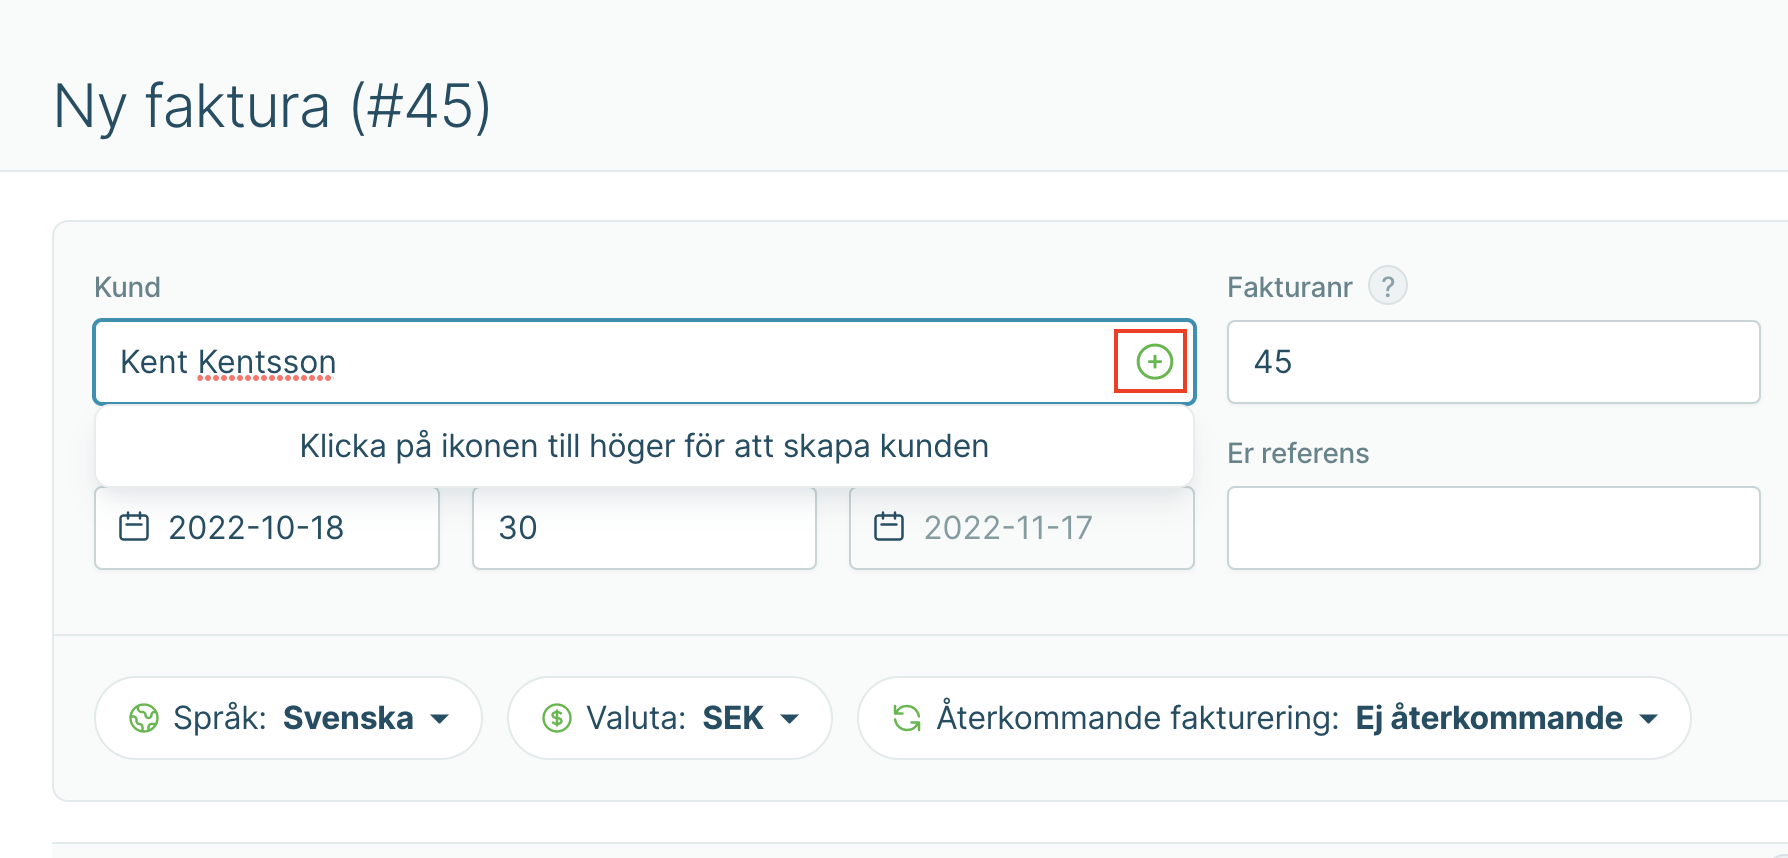Click calendar icon beside due date 2022-11-17
The image size is (1788, 858).
click(x=889, y=527)
